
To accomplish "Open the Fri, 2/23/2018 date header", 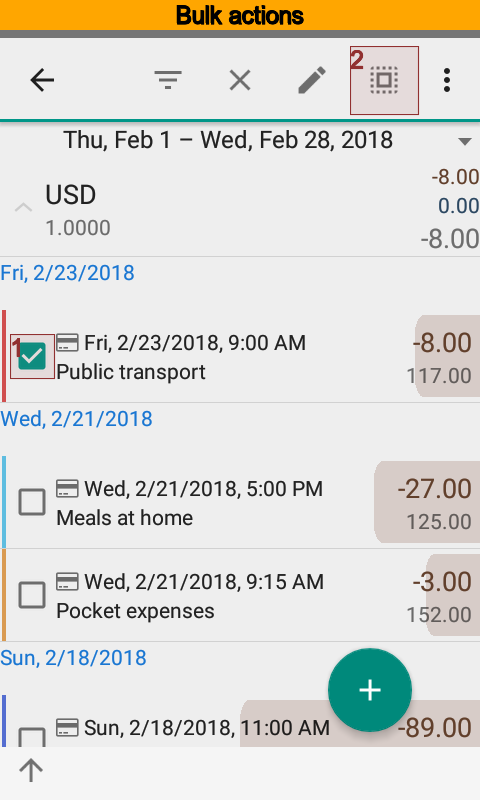I will (67, 273).
